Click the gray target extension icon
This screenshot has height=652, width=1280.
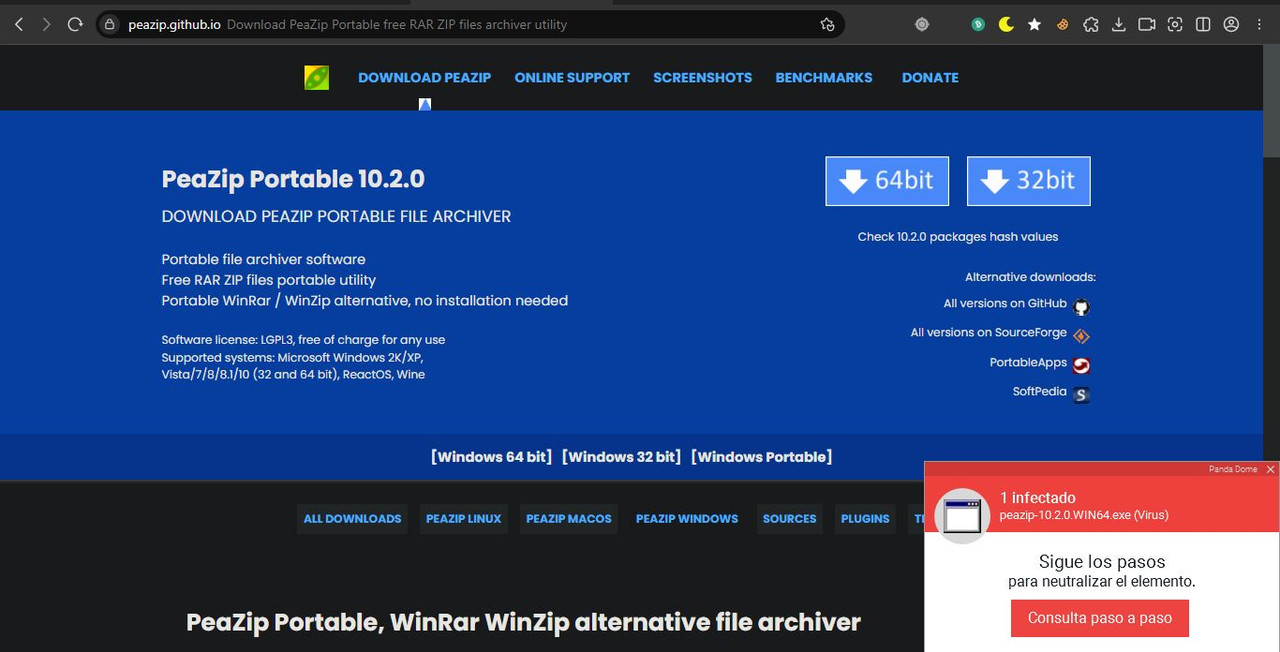click(x=922, y=24)
